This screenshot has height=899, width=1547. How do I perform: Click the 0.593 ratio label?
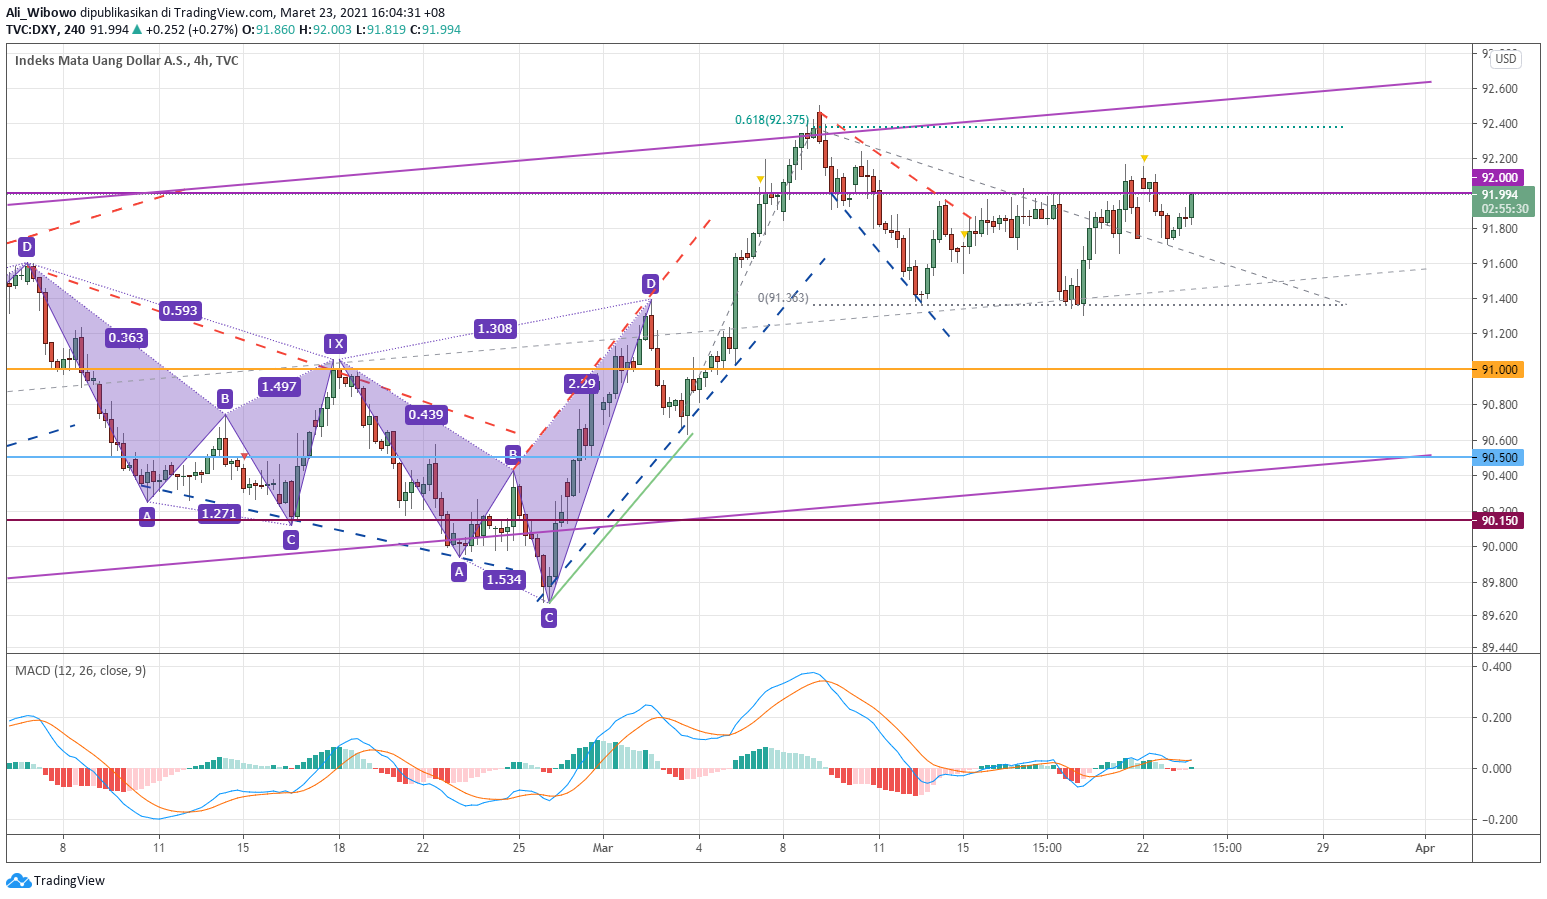pos(180,310)
